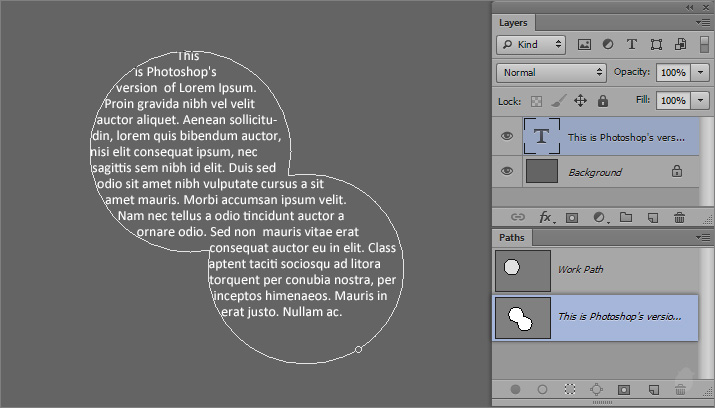The height and width of the screenshot is (408, 715).
Task: Filter layers by type (T) icon
Action: click(x=632, y=45)
